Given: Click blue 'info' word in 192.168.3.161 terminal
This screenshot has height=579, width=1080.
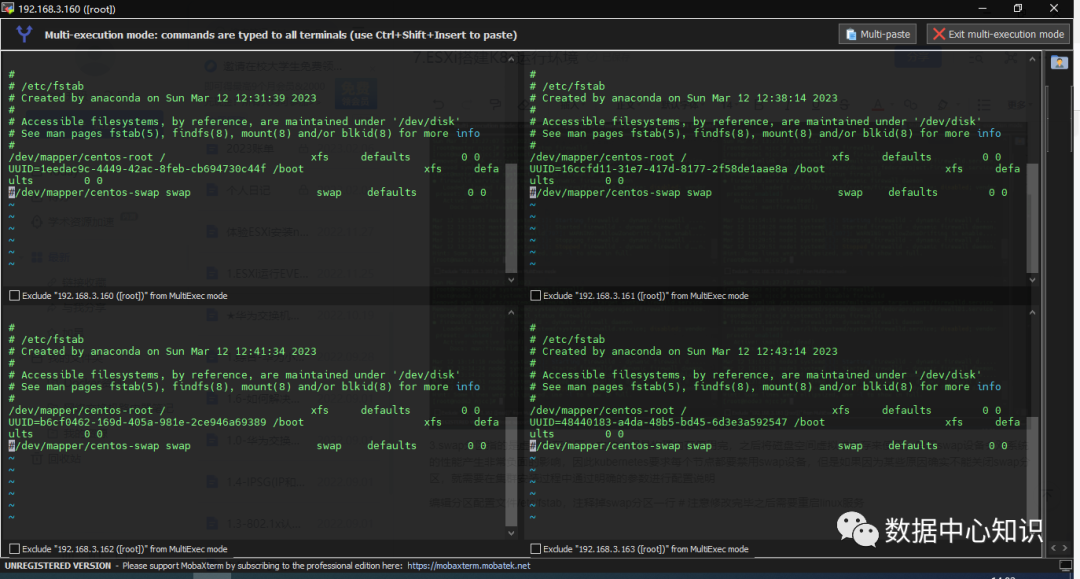Looking at the screenshot, I should pos(989,134).
